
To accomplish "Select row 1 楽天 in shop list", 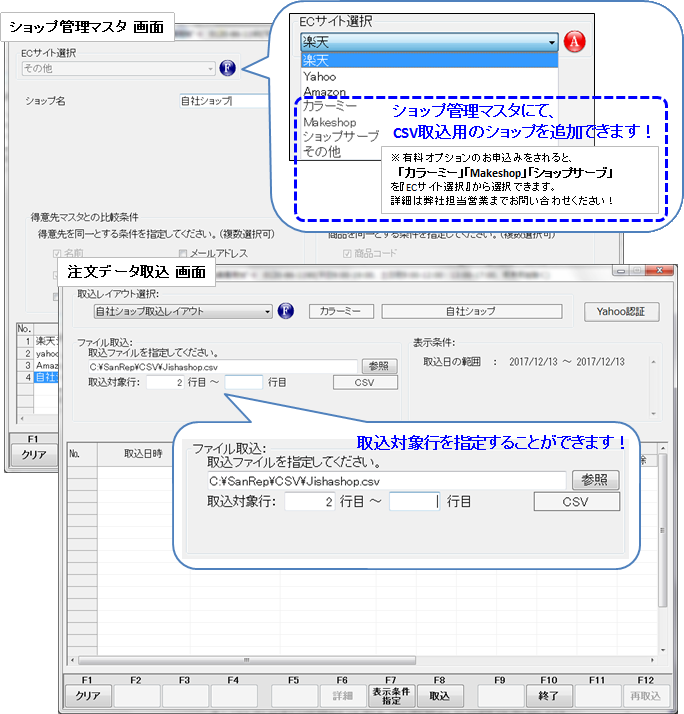I will point(38,341).
